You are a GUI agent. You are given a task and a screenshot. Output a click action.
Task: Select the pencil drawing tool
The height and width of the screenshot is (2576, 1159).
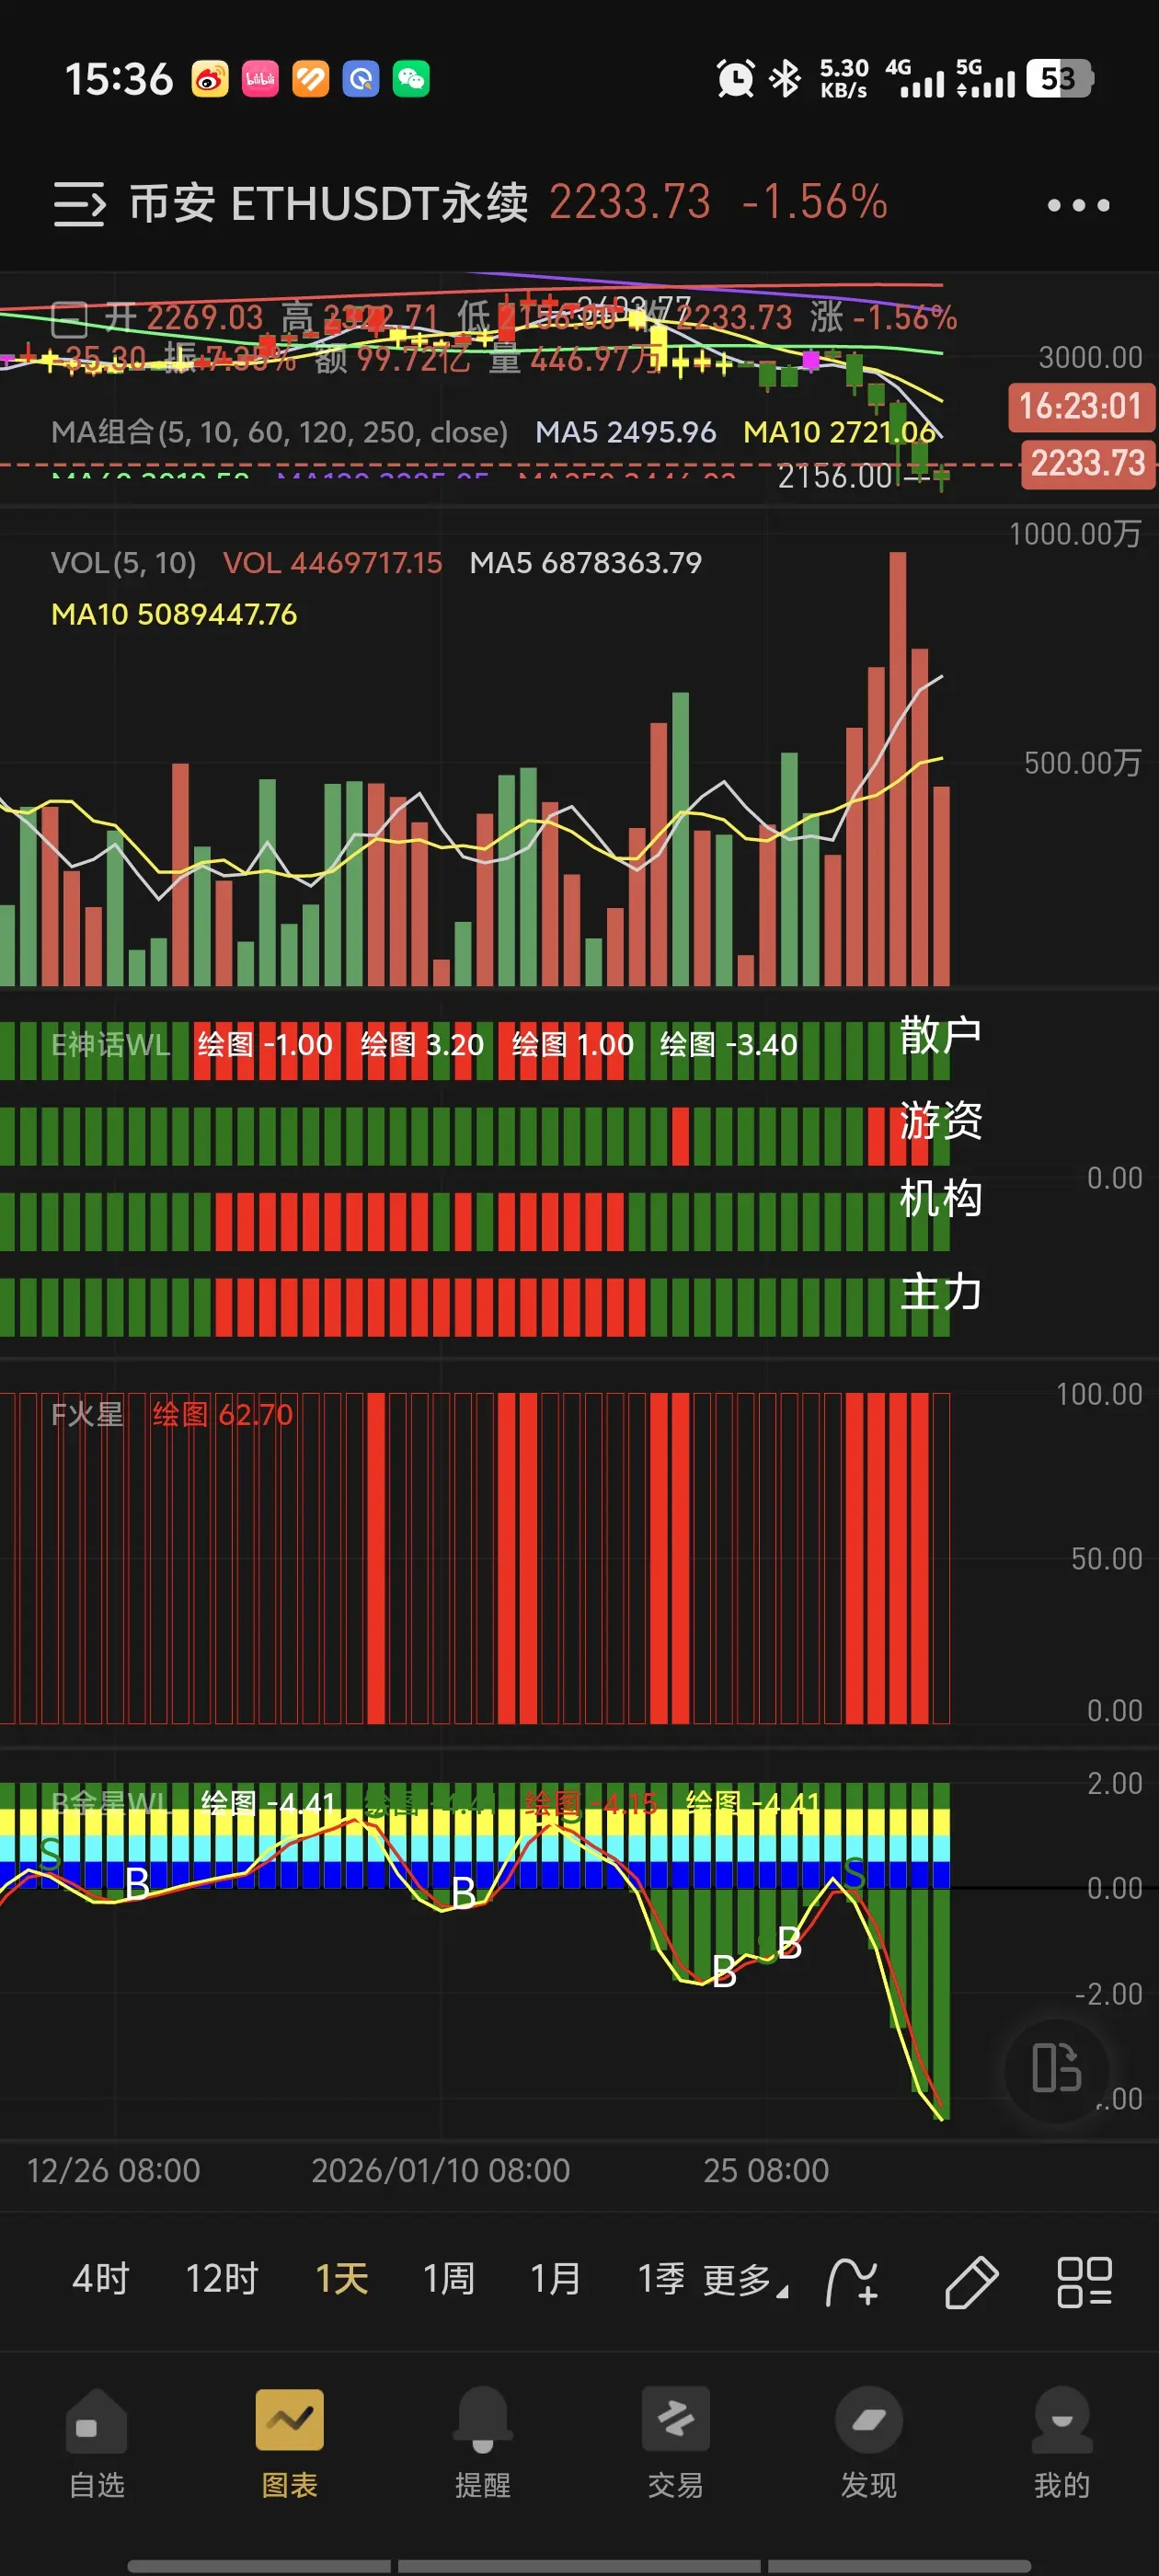[971, 2282]
